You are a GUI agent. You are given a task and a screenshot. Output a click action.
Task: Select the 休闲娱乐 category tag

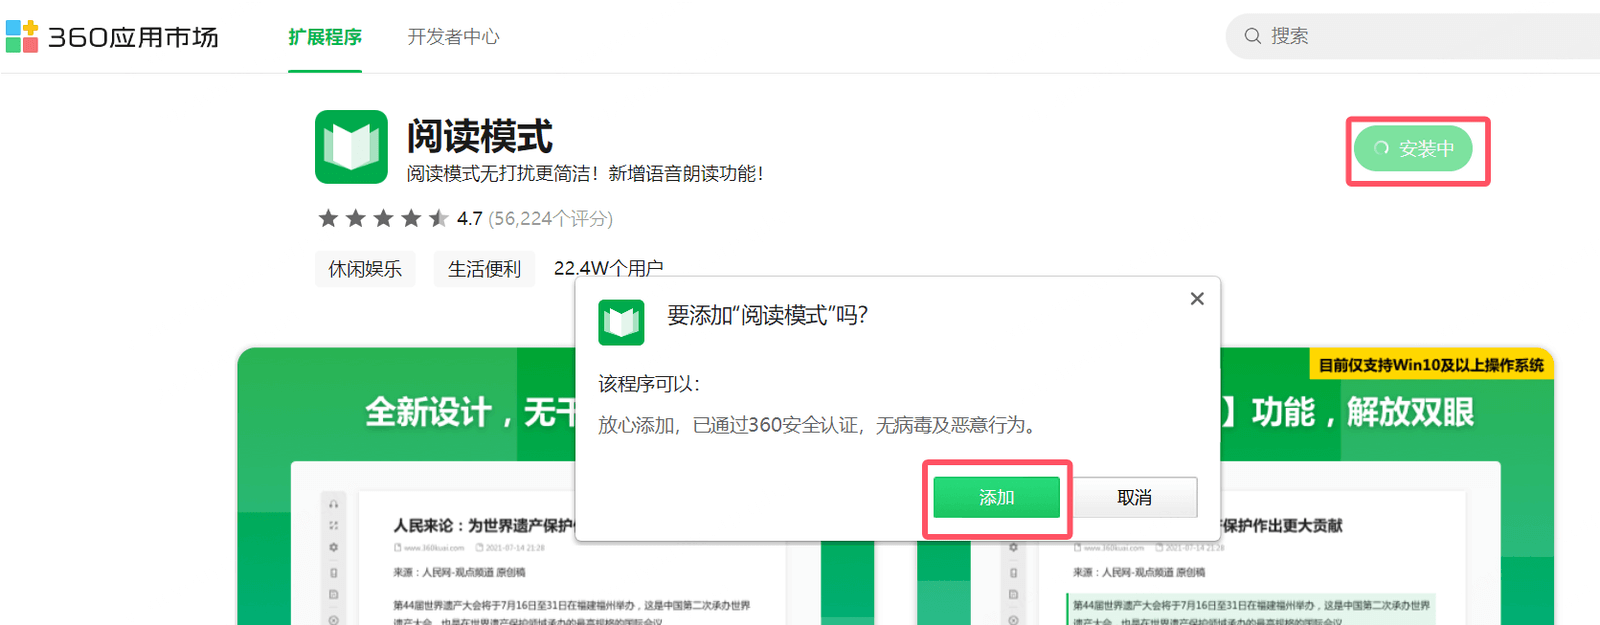point(365,269)
